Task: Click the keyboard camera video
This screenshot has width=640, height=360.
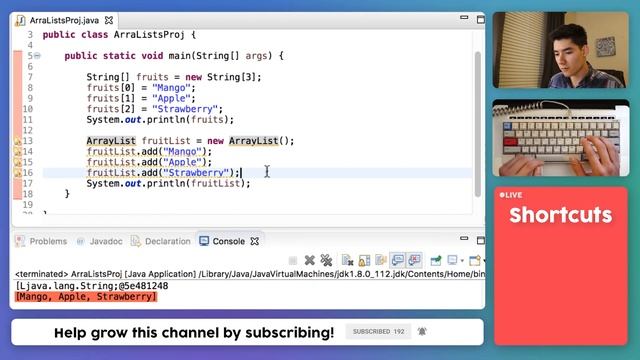Action: [560, 138]
